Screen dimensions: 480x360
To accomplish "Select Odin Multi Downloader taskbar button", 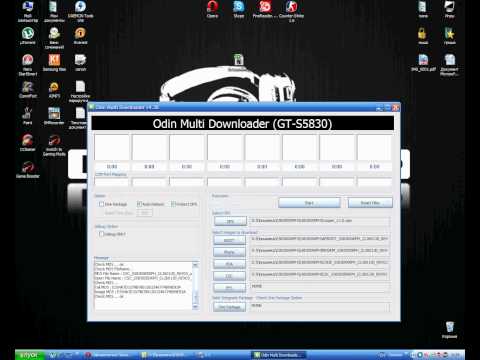I will [x=278, y=355].
